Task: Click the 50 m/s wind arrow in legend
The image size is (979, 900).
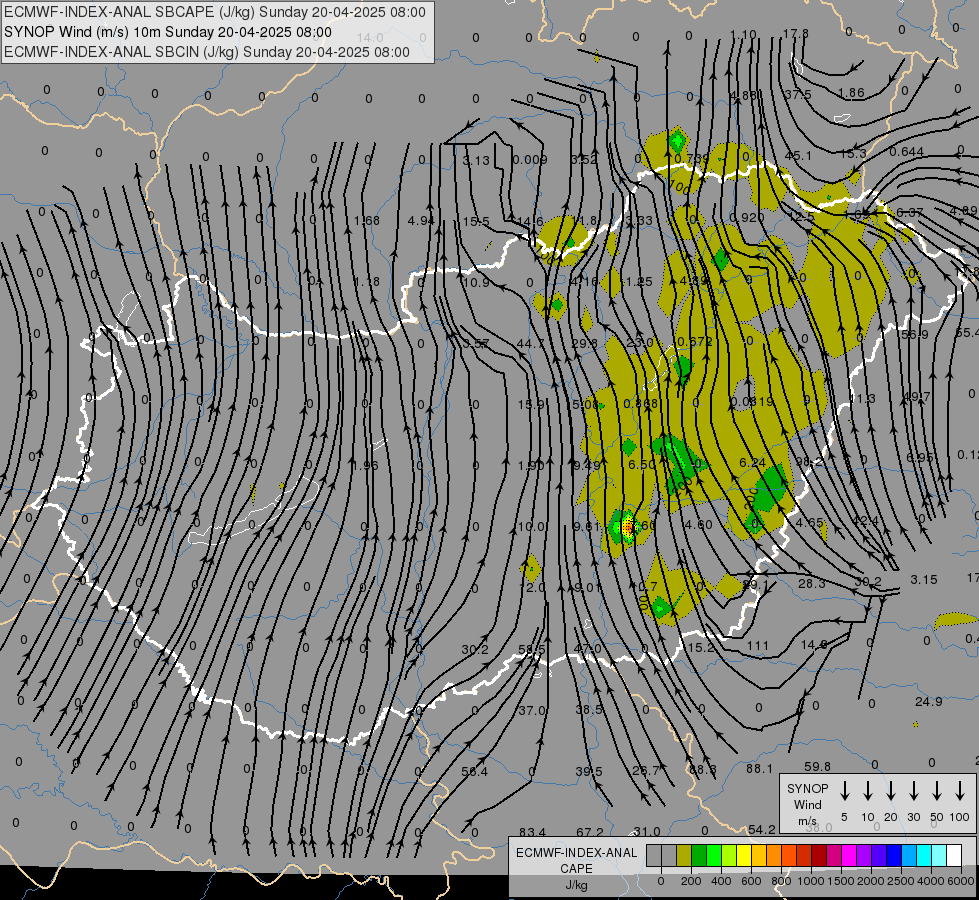Action: 937,791
